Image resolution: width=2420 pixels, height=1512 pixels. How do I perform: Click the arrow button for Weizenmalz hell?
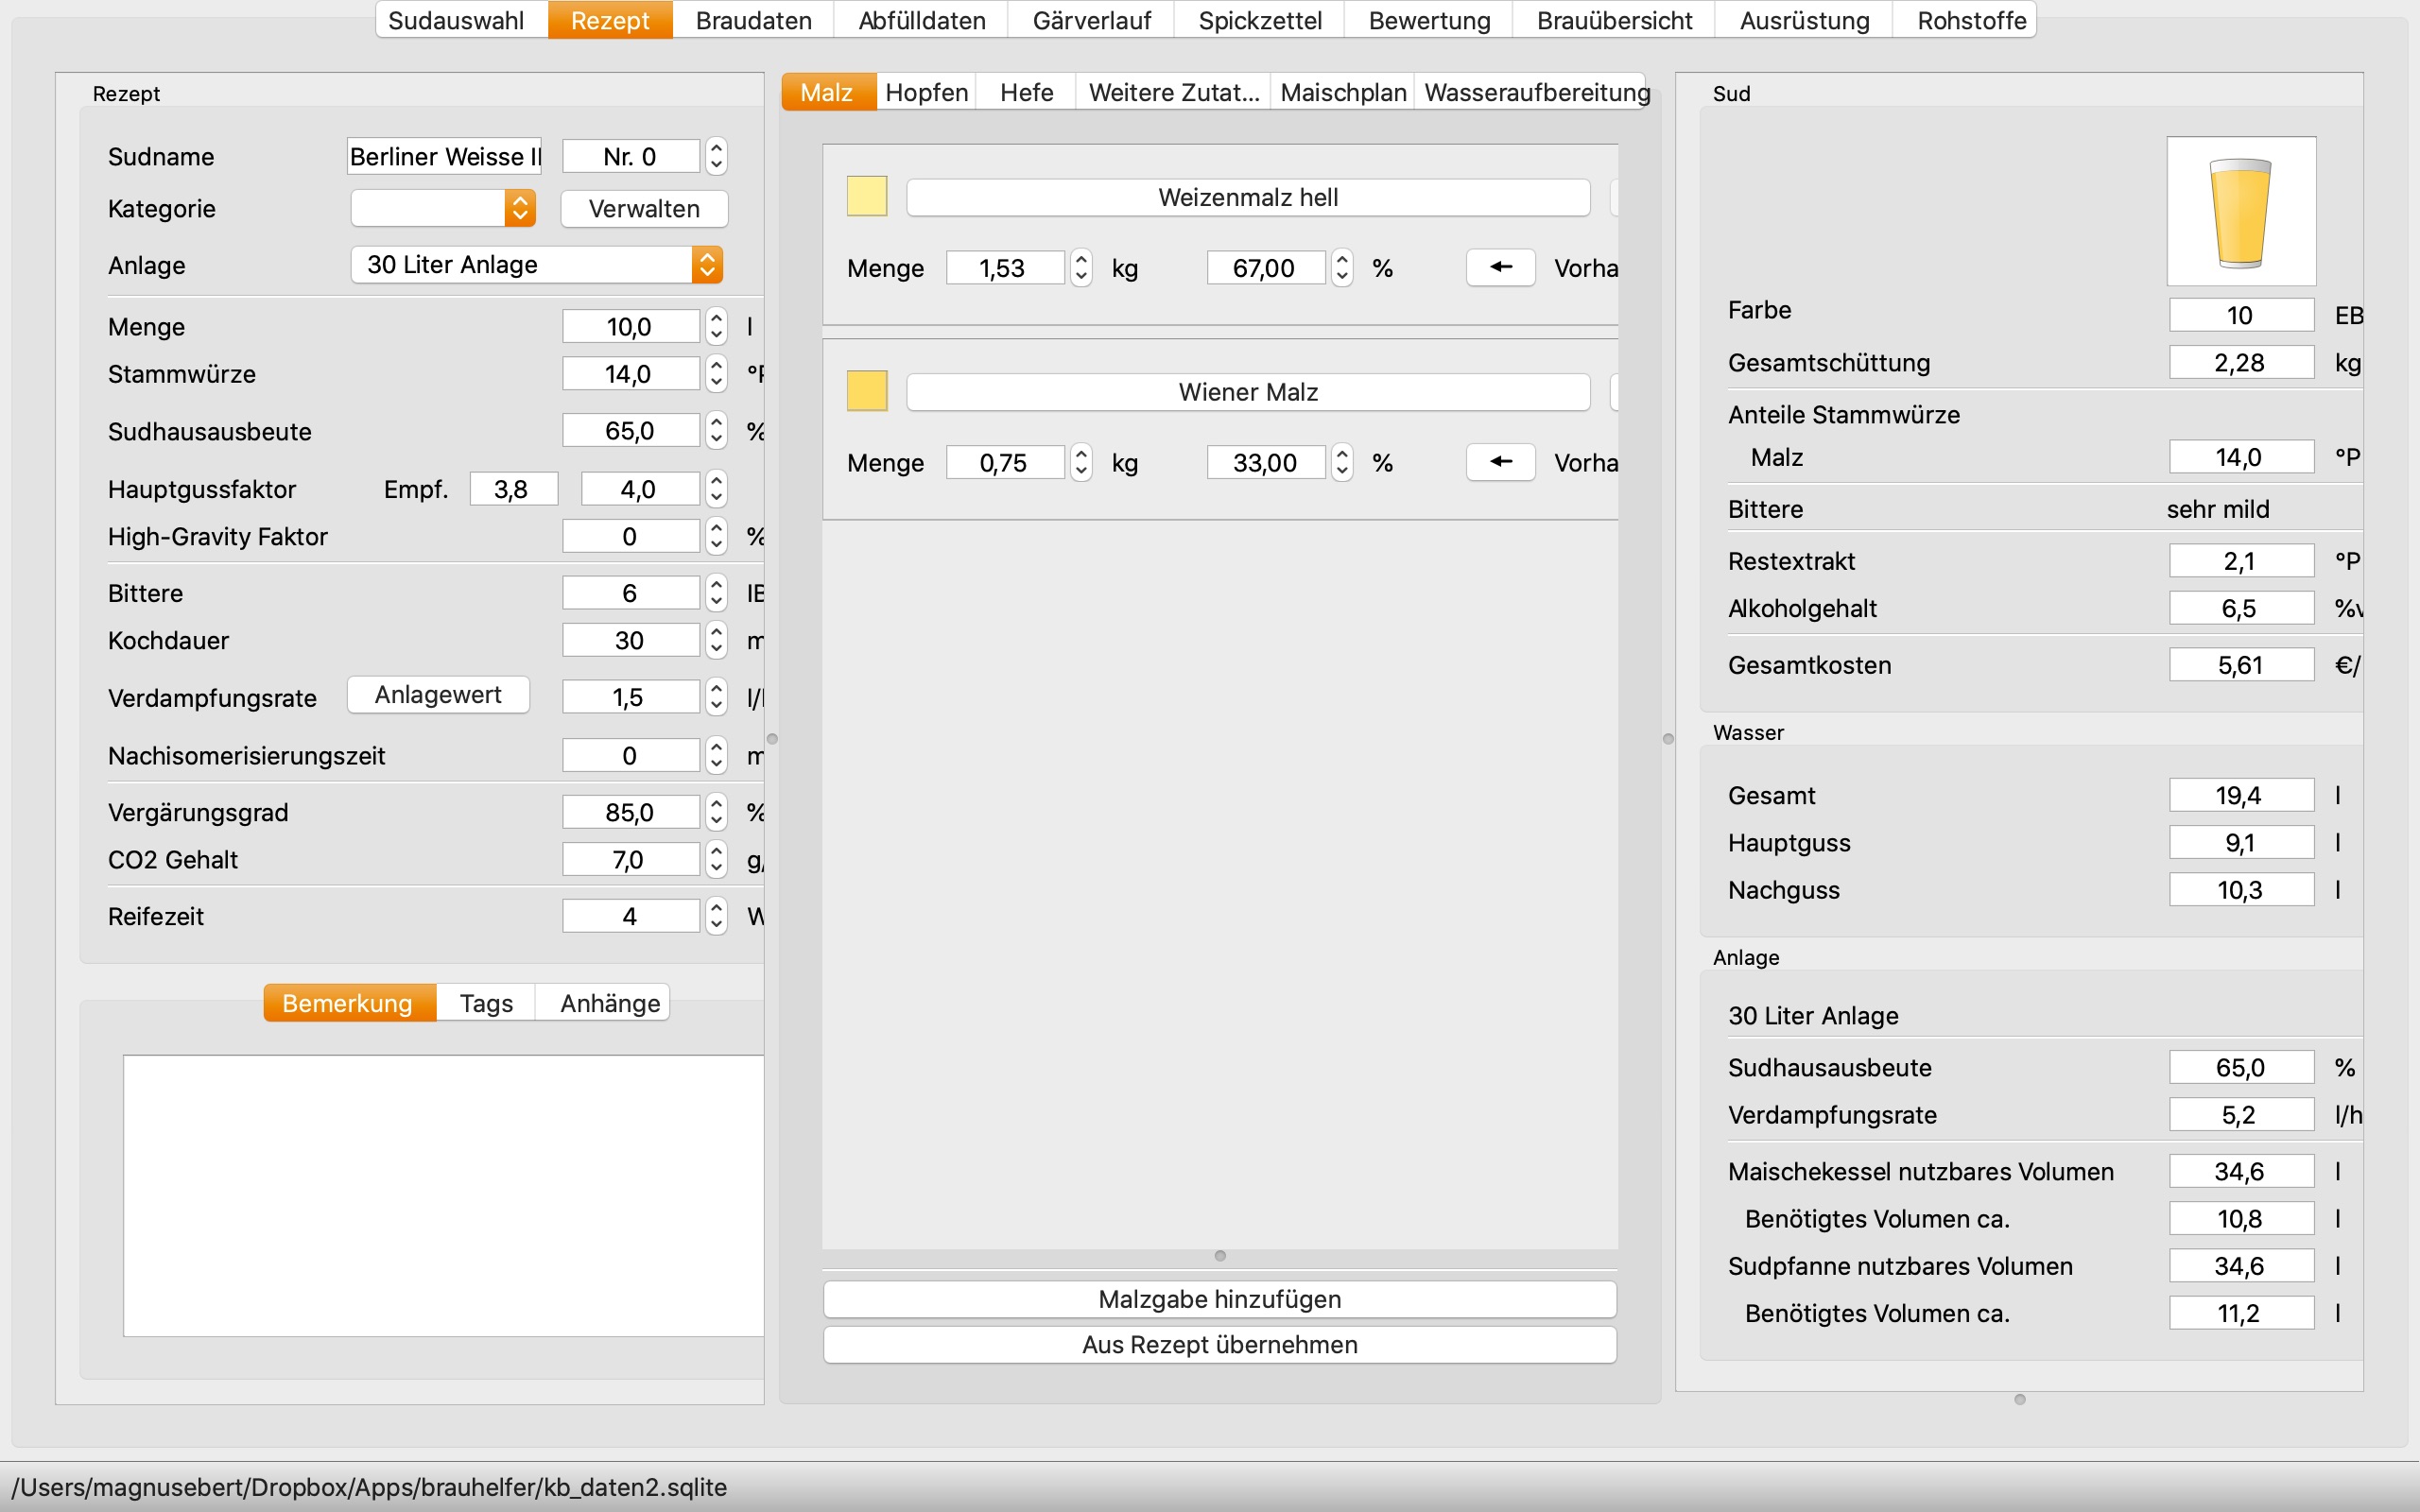[x=1500, y=267]
